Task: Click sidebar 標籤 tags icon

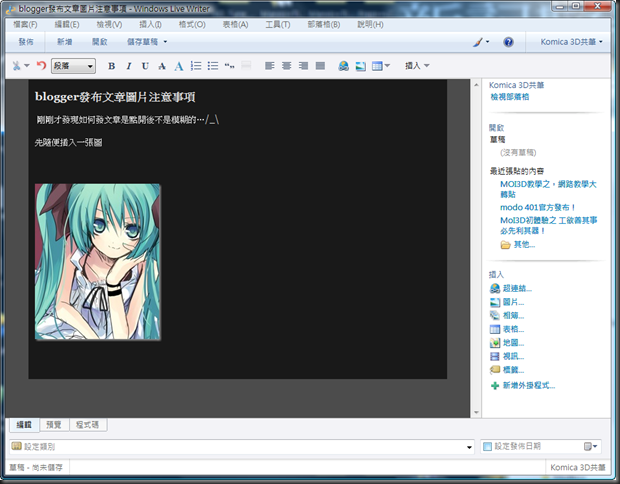Action: (x=495, y=370)
